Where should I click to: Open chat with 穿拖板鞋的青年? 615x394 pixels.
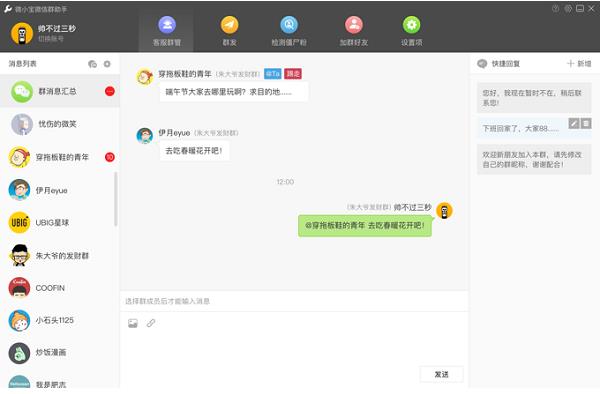click(60, 157)
